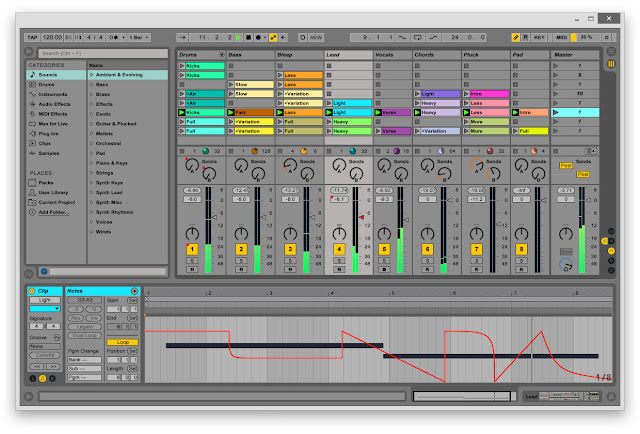Solo the Drums track with S button

[x=192, y=260]
